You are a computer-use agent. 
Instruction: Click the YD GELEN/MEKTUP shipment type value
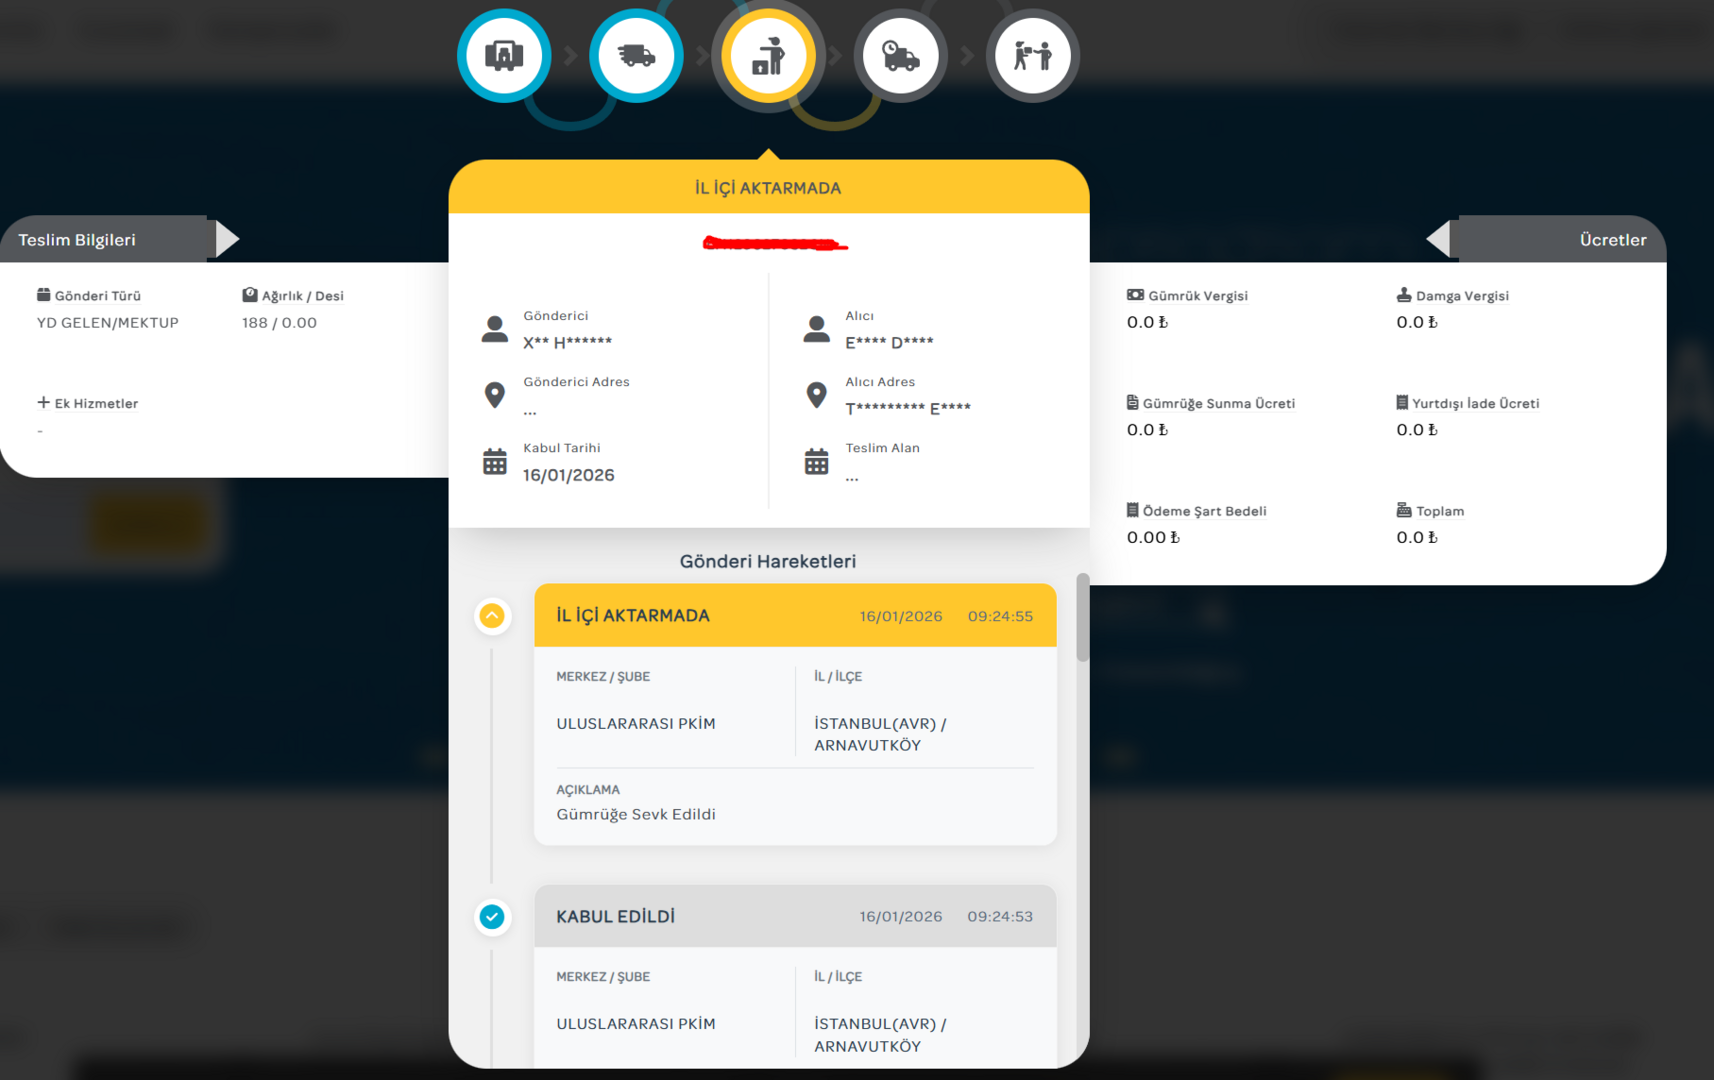(108, 323)
